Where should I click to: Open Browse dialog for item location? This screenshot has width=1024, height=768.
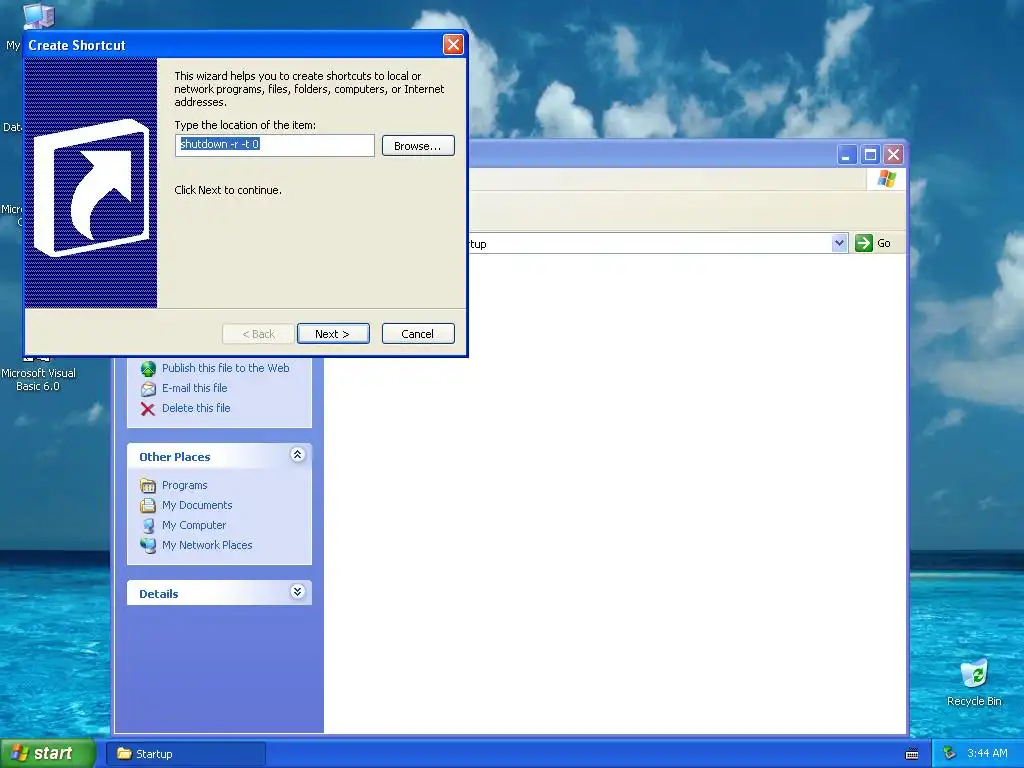click(418, 146)
